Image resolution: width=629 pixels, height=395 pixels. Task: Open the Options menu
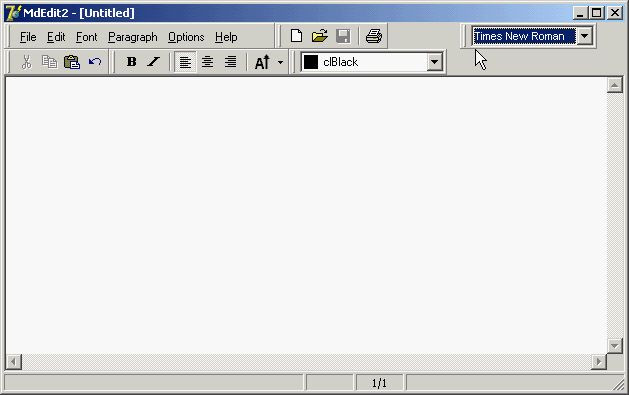(x=186, y=37)
